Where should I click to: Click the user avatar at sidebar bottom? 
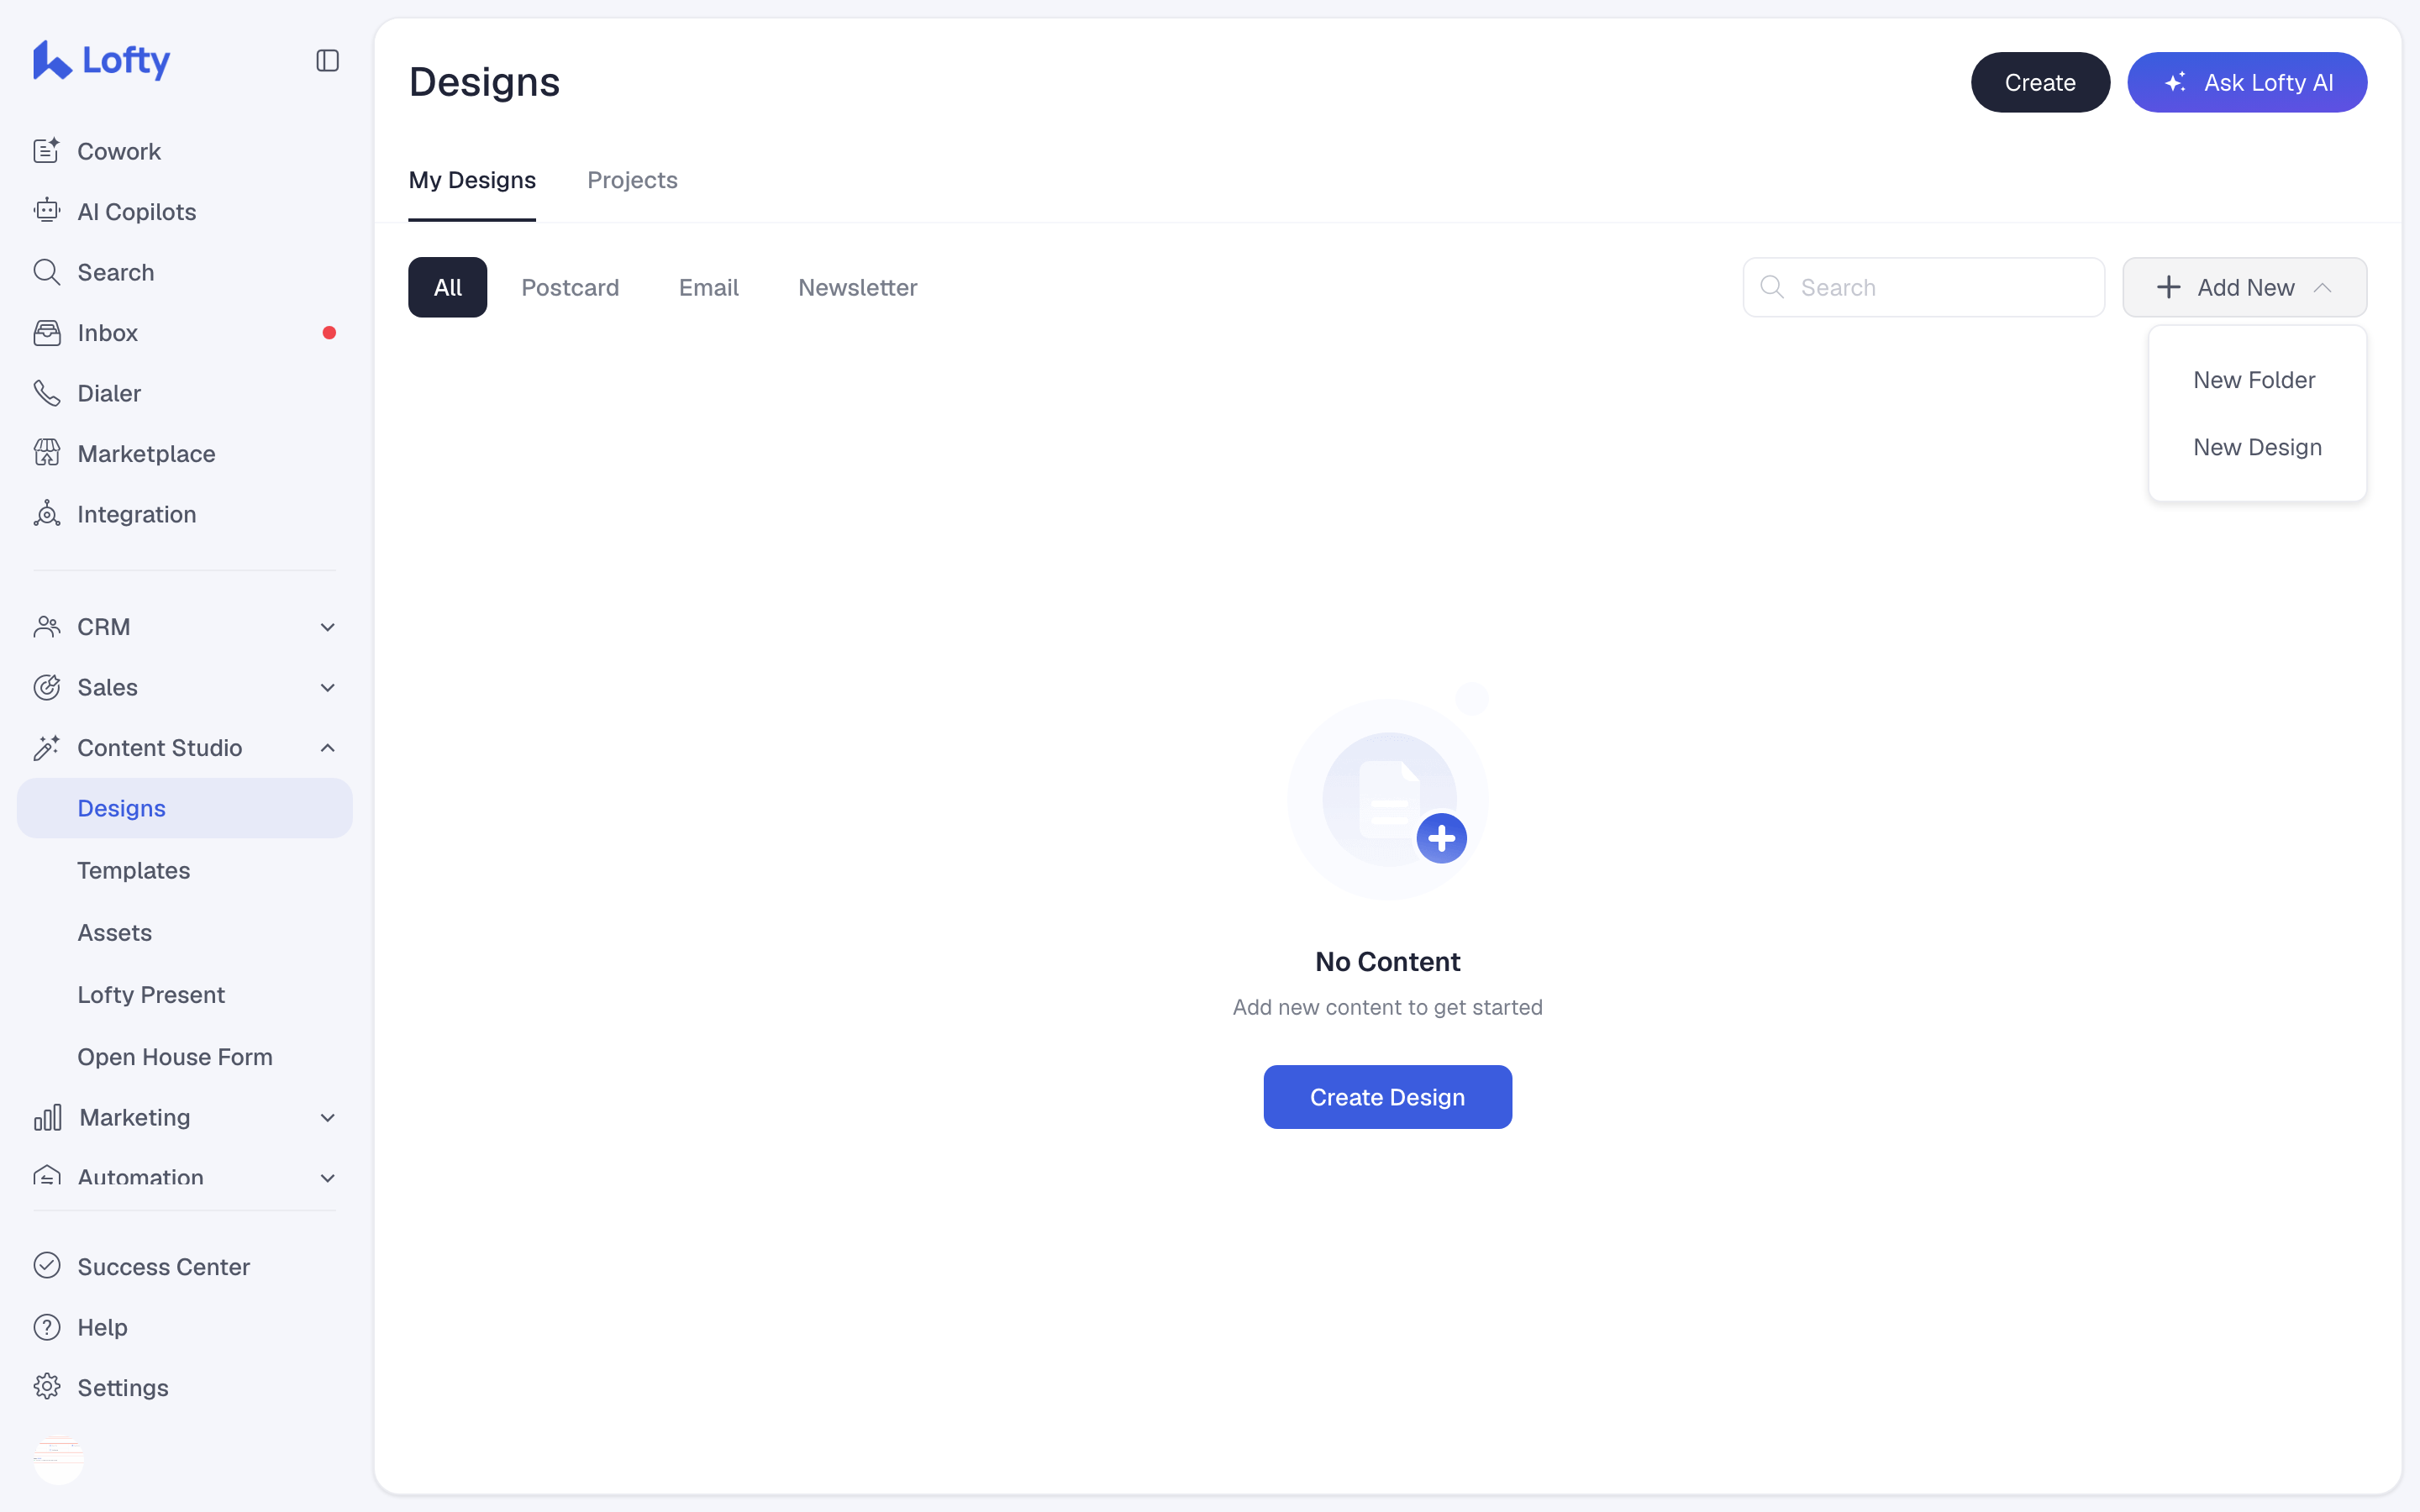[x=59, y=1459]
